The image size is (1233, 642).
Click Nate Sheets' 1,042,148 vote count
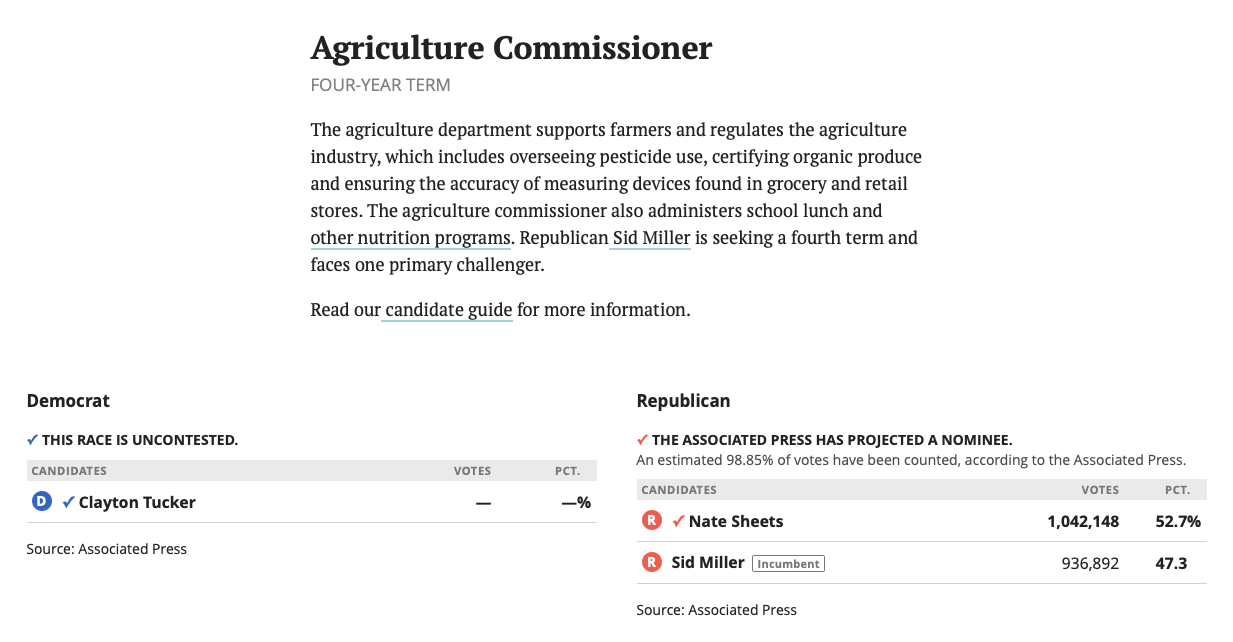point(1083,521)
